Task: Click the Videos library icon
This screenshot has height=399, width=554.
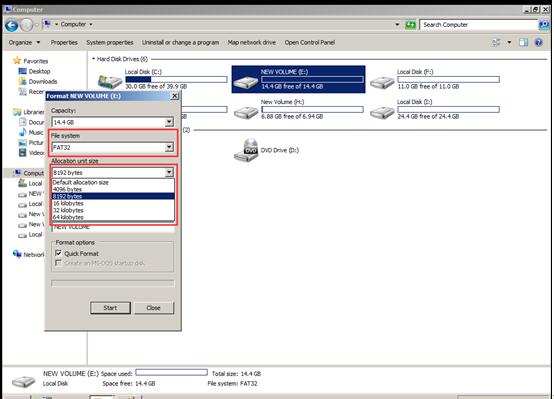Action: coord(22,153)
